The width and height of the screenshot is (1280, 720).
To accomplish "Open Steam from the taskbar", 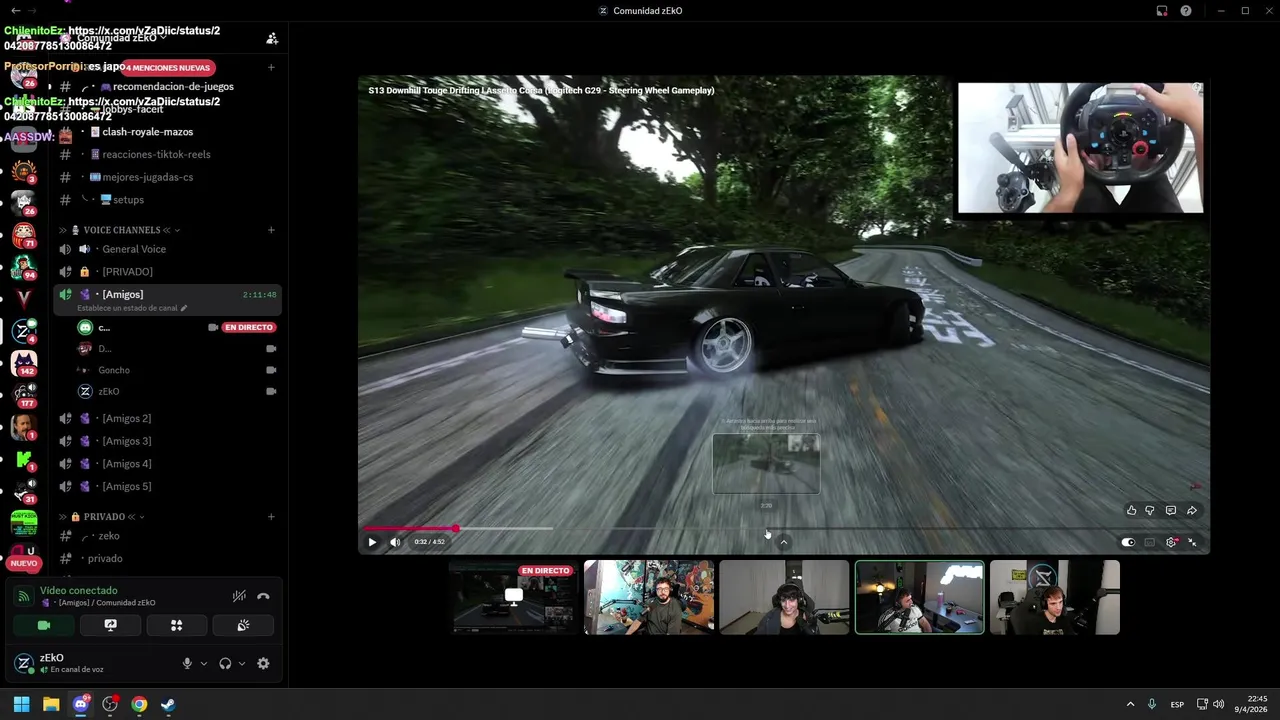I will pyautogui.click(x=168, y=704).
